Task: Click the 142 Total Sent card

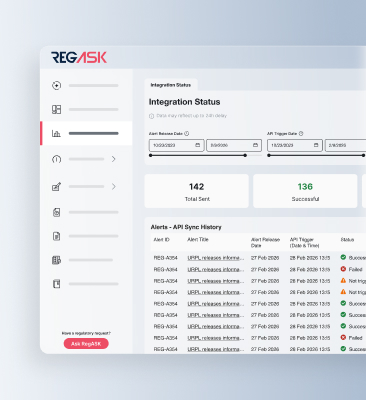Action: (197, 191)
